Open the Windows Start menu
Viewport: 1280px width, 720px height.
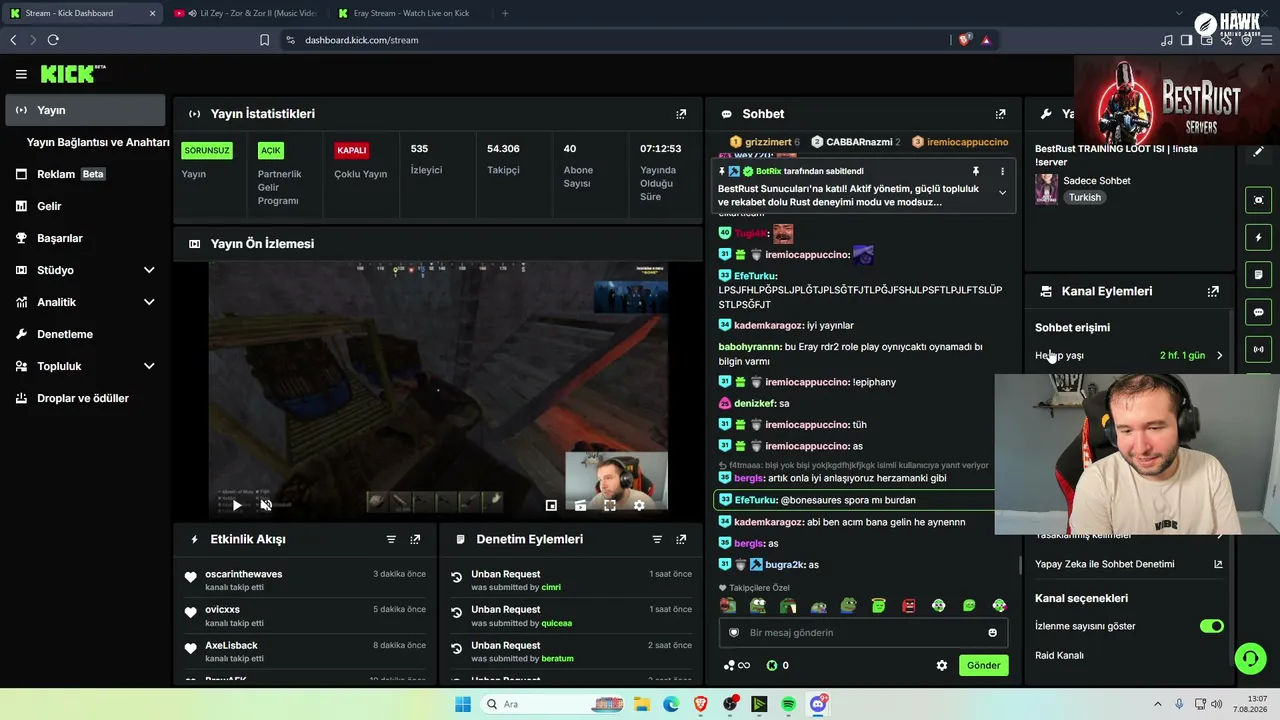[x=462, y=704]
